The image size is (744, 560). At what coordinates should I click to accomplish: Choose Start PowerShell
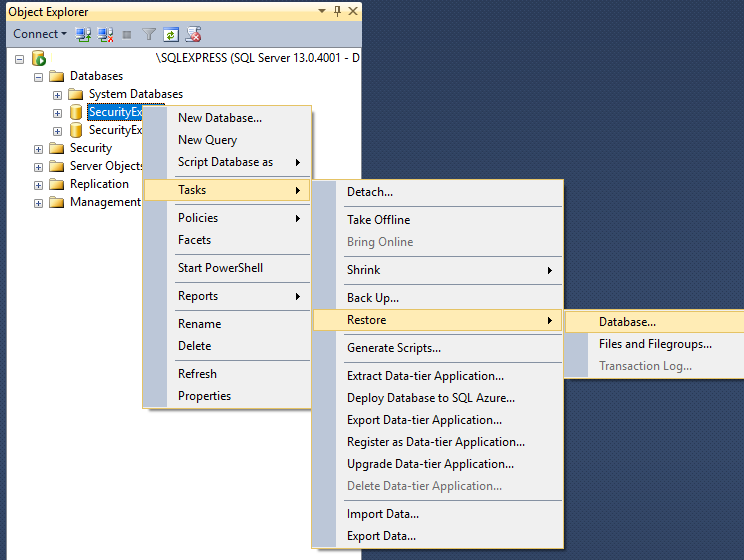227,268
